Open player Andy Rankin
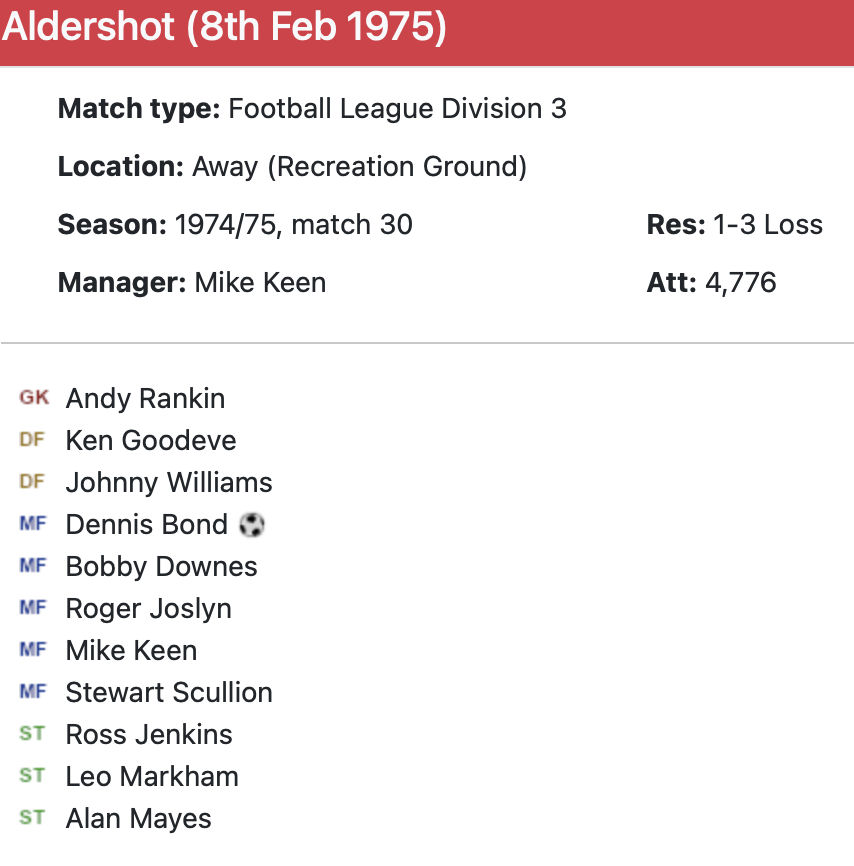This screenshot has width=854, height=866. 145,398
